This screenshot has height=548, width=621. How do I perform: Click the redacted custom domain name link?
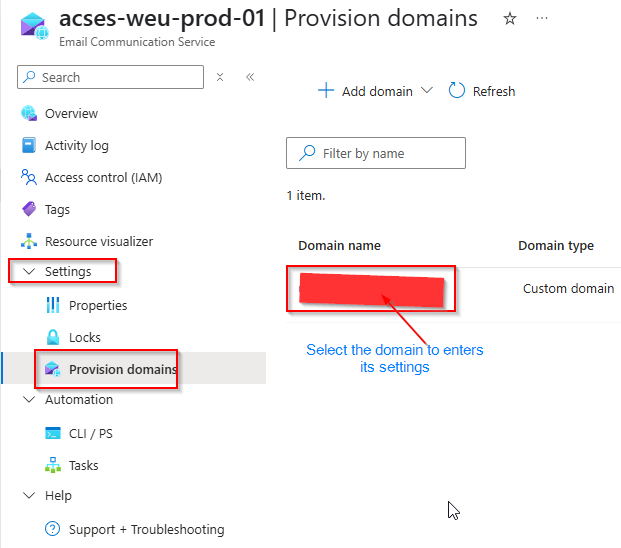click(371, 289)
